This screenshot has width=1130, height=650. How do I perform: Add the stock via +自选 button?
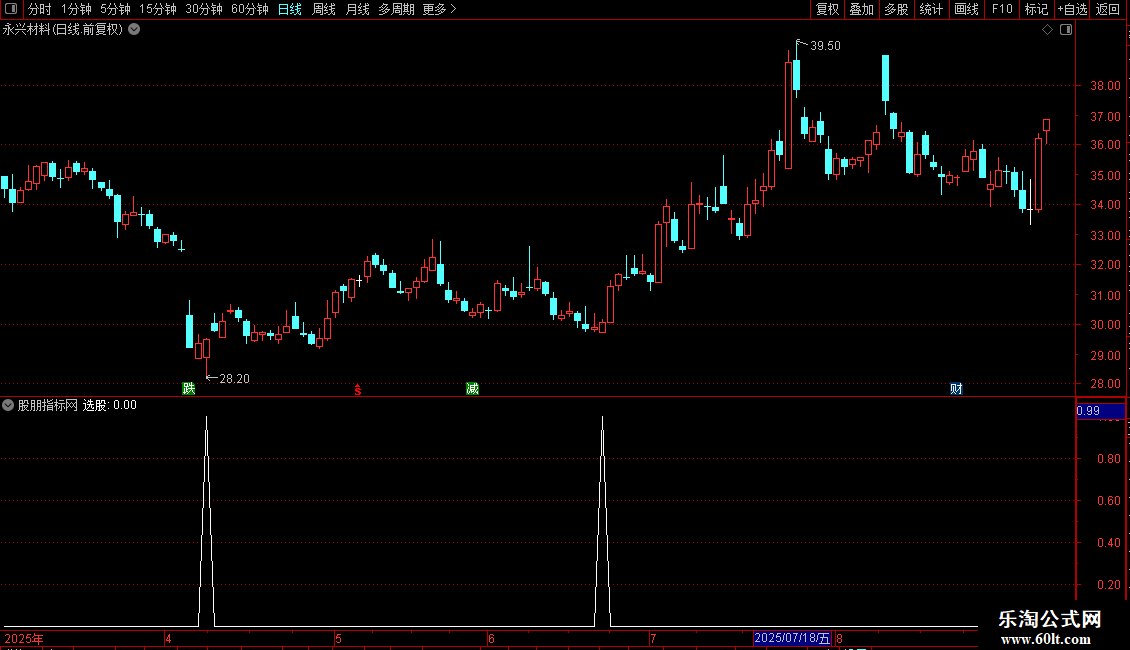[1072, 9]
